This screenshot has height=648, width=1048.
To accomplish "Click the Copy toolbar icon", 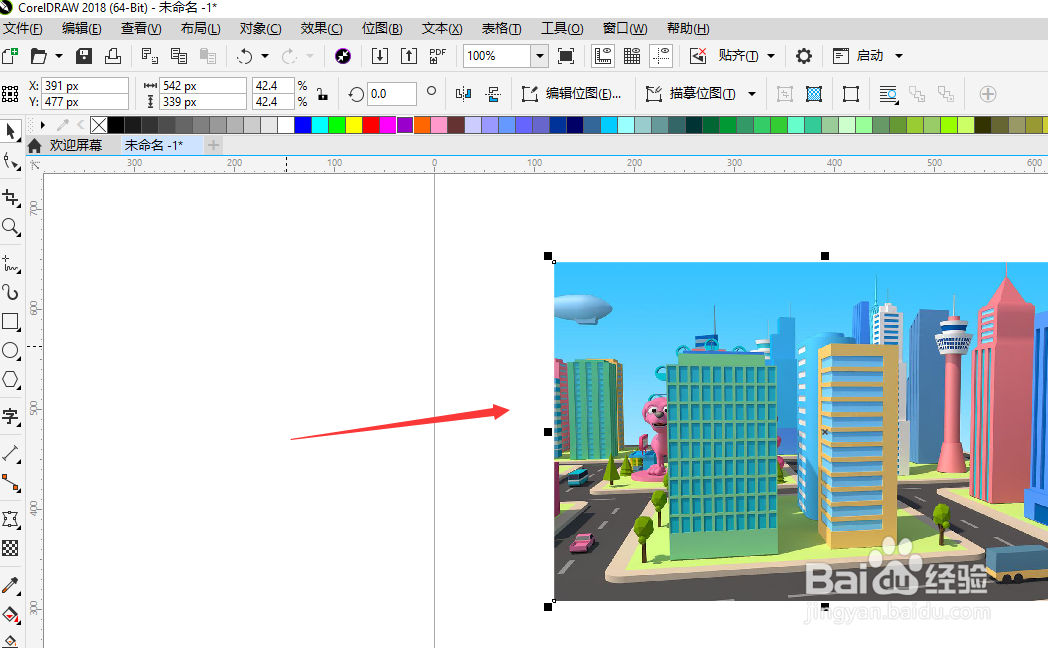I will point(178,56).
